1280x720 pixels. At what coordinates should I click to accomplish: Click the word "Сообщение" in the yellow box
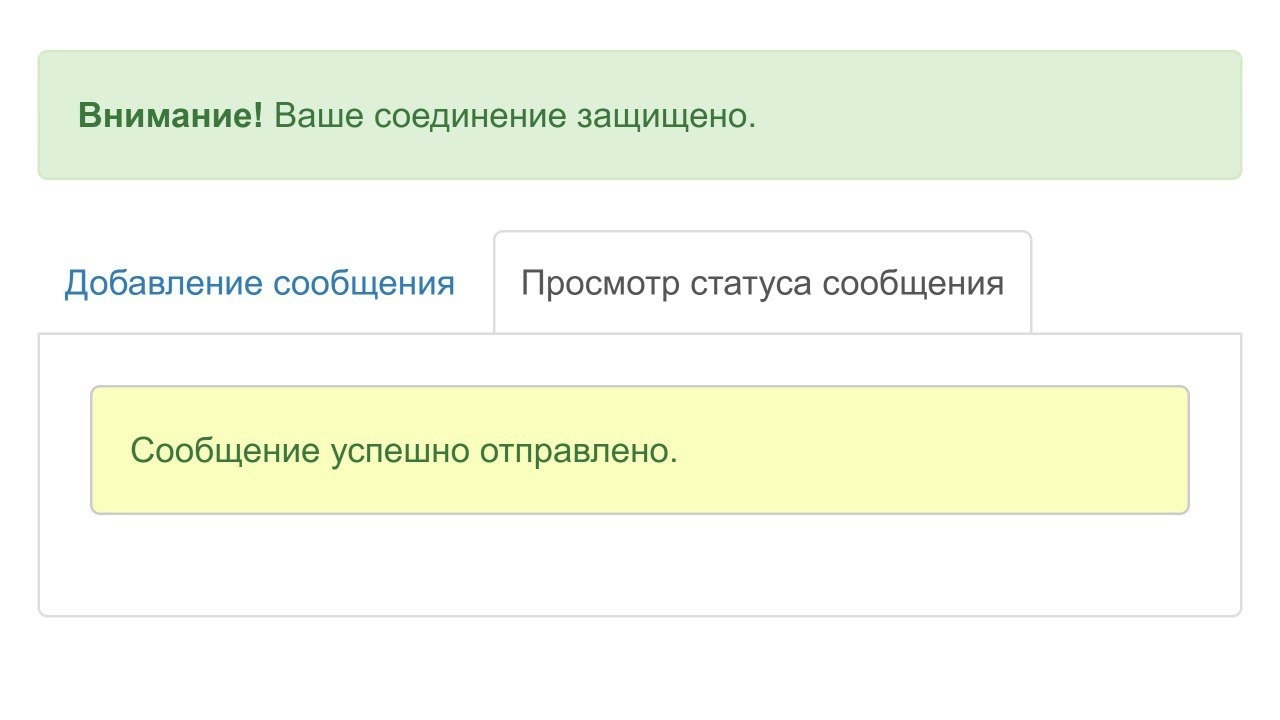[x=224, y=451]
